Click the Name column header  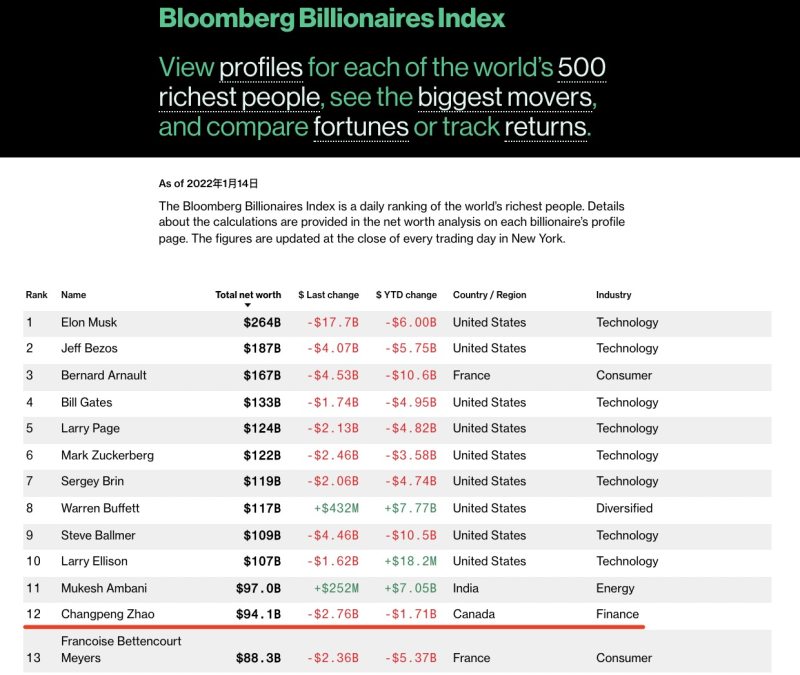tap(74, 295)
